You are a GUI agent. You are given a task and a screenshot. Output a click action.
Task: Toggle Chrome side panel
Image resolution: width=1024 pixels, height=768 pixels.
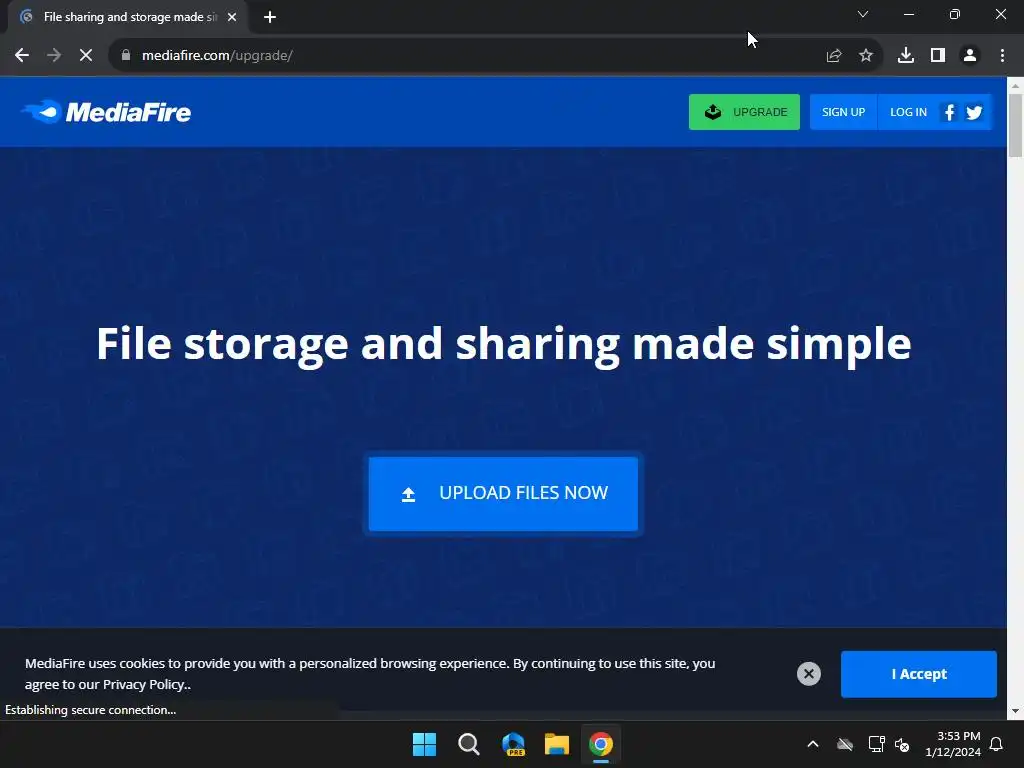point(938,56)
